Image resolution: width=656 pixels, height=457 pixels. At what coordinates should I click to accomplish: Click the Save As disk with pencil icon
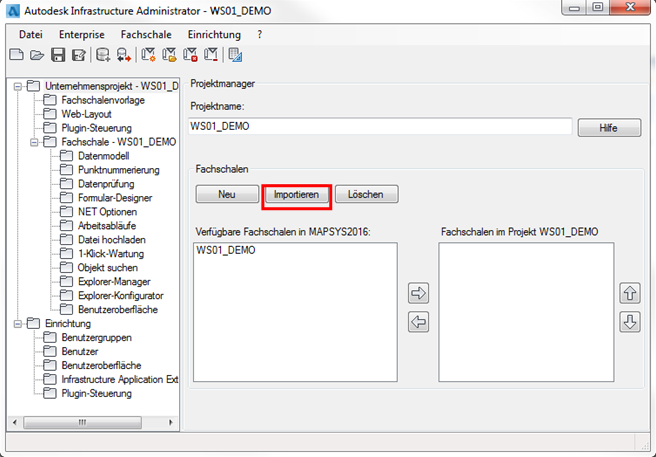(79, 55)
